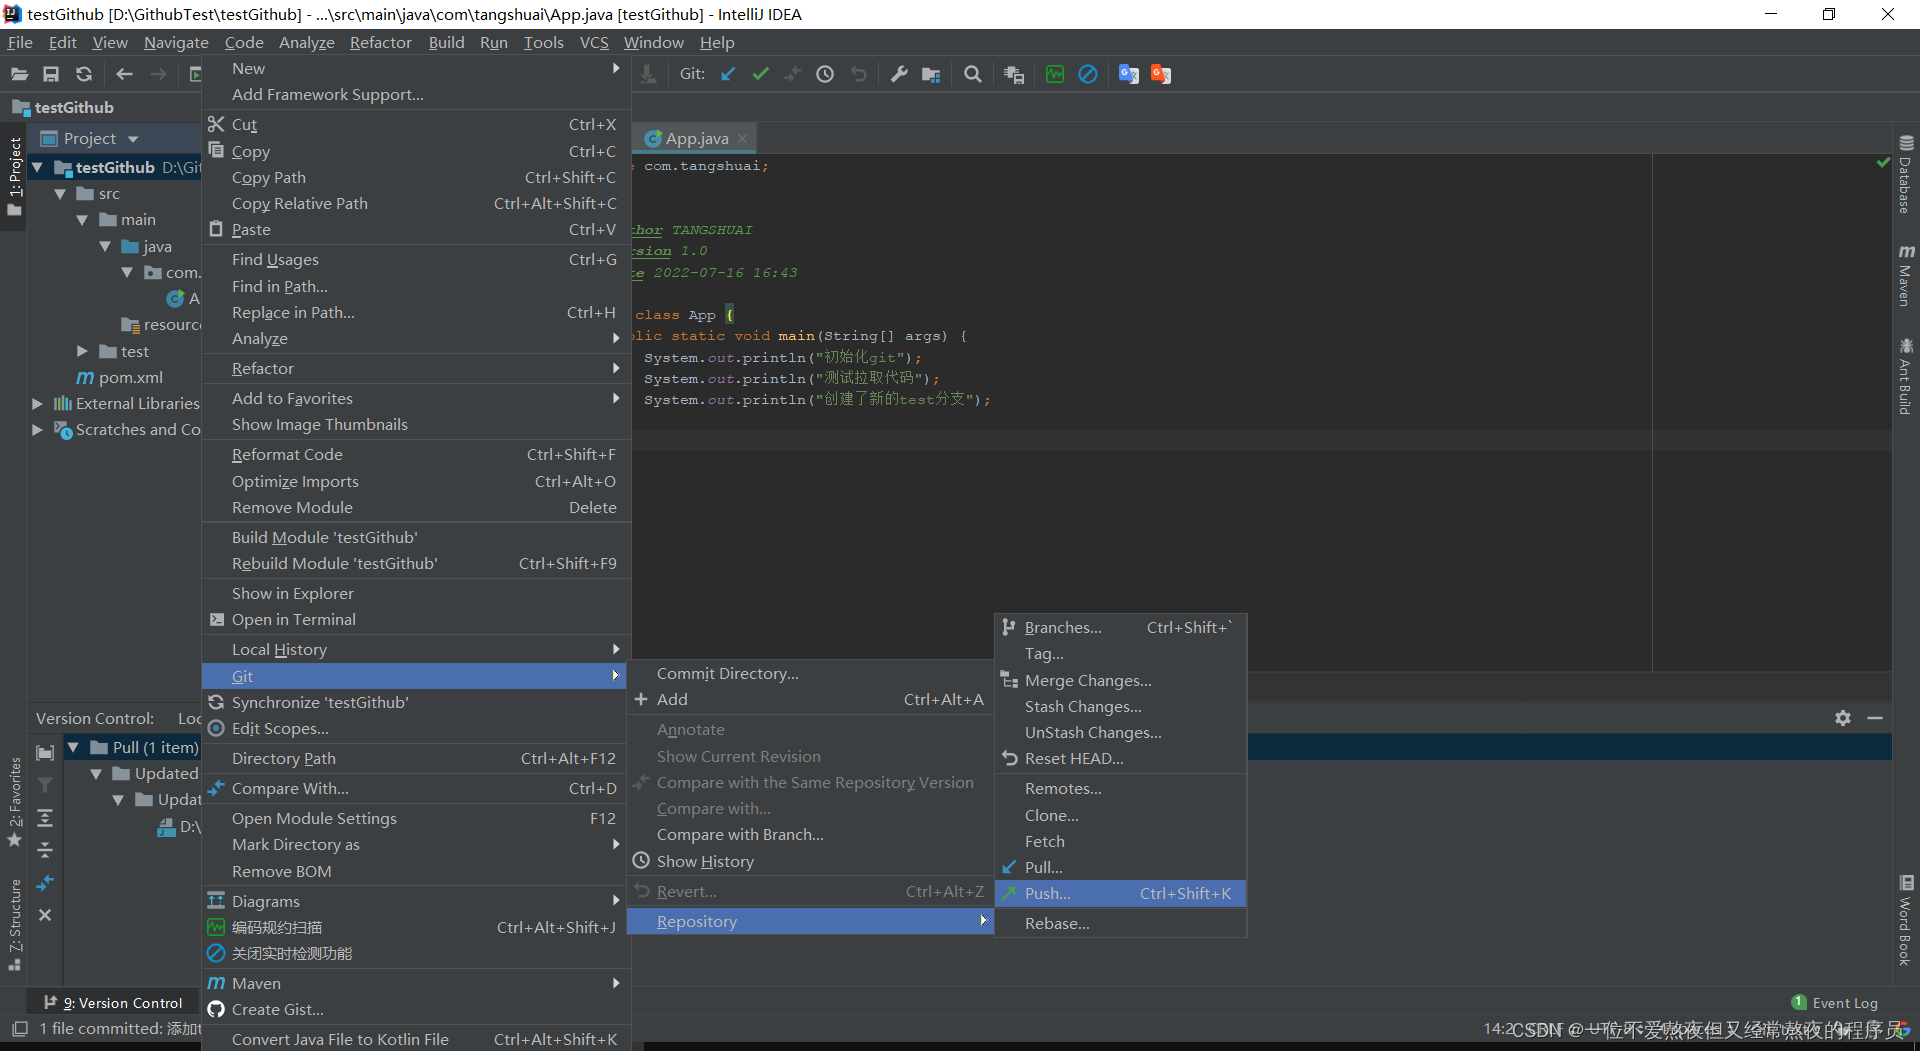Click the blue Translate plugin icon
Screen dimensions: 1920x1051
point(1129,74)
